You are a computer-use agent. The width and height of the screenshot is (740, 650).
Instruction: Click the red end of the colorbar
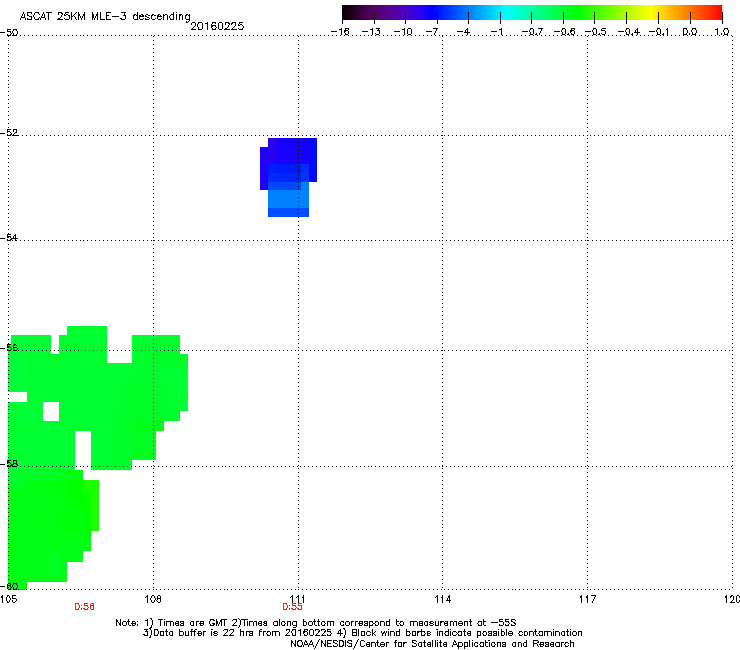click(x=713, y=12)
